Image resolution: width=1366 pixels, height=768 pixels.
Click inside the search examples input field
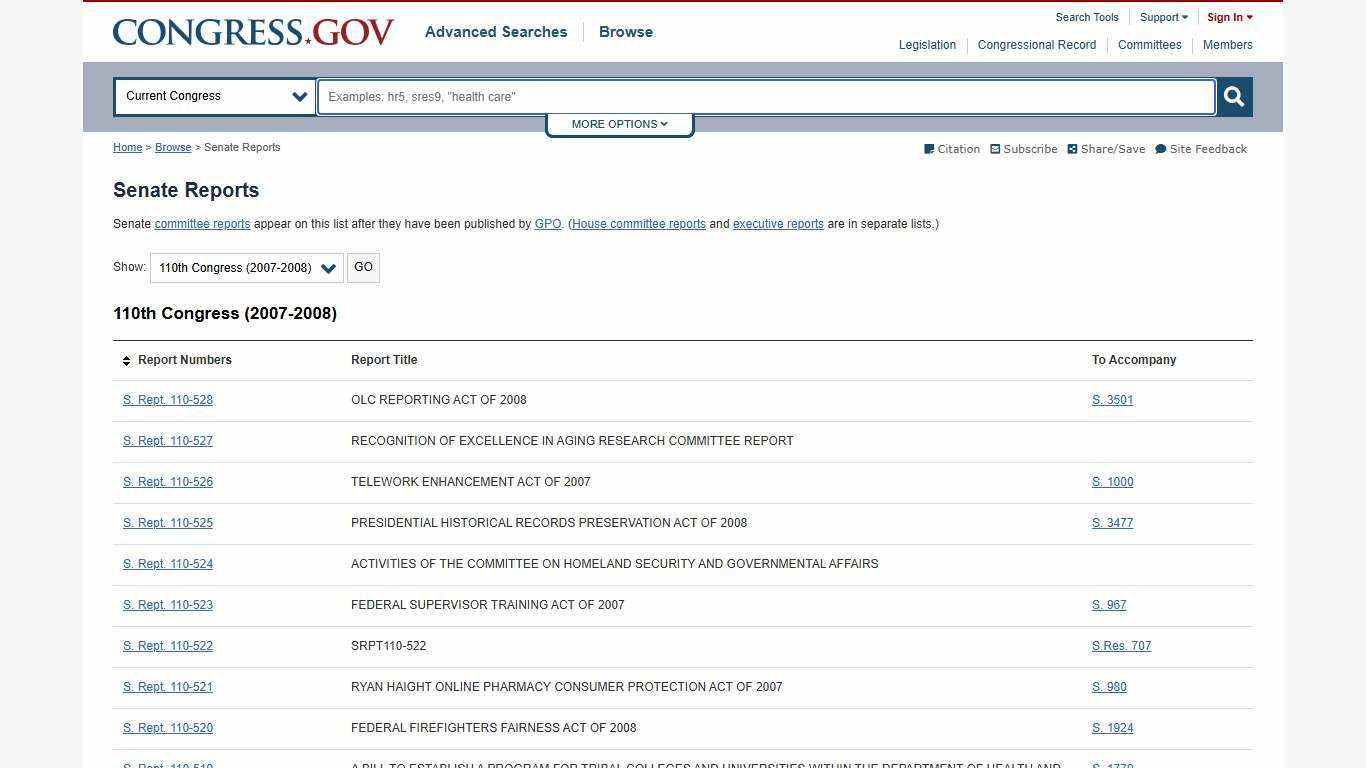[765, 96]
